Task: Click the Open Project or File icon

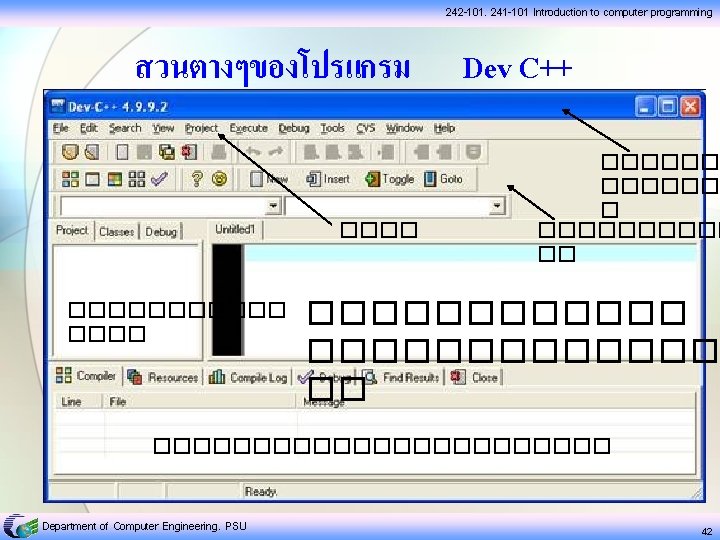Action: [92, 152]
